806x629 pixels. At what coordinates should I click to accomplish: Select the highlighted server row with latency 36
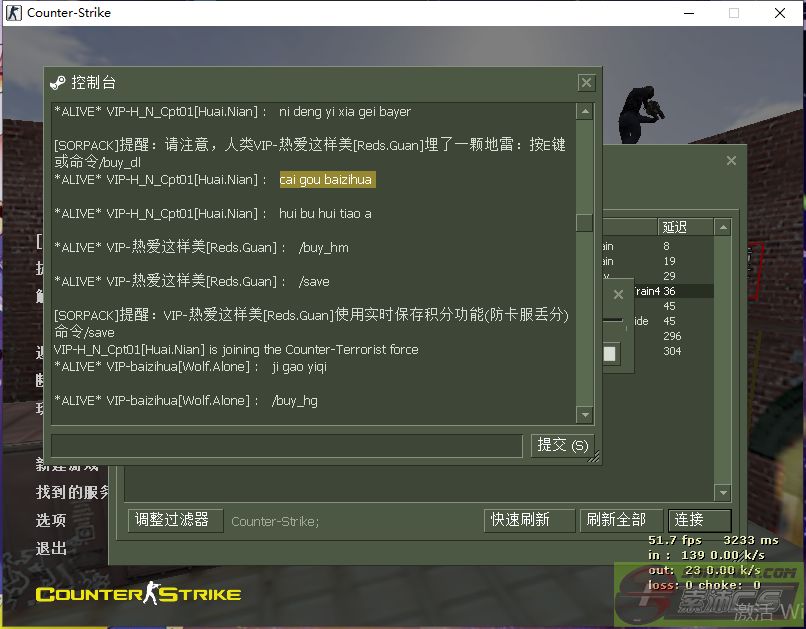point(673,291)
